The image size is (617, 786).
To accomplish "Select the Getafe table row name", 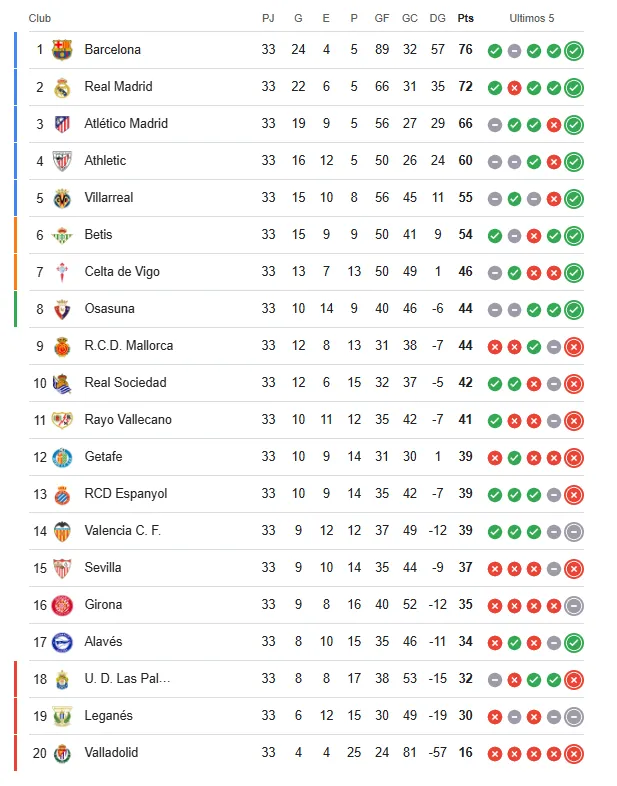I will [x=103, y=457].
